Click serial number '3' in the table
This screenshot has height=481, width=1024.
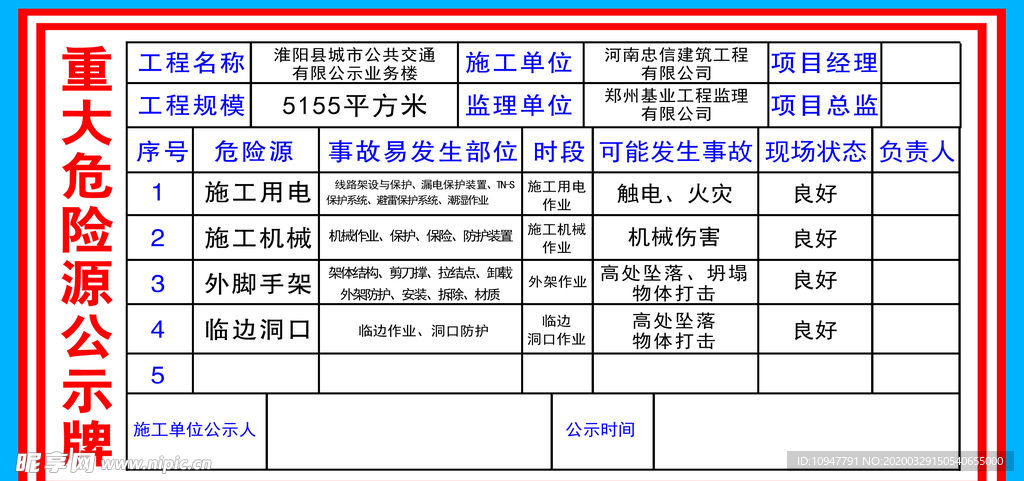pyautogui.click(x=157, y=283)
